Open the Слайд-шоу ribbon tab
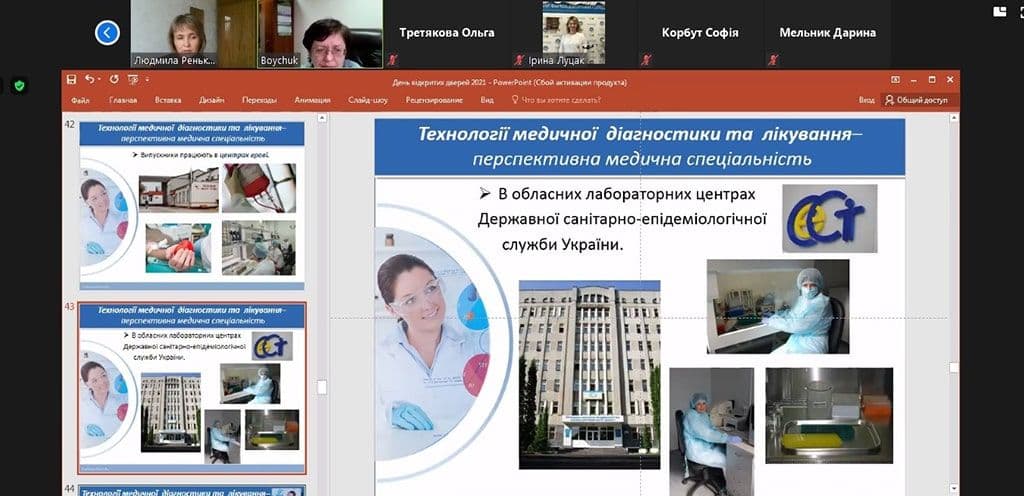 coord(368,101)
